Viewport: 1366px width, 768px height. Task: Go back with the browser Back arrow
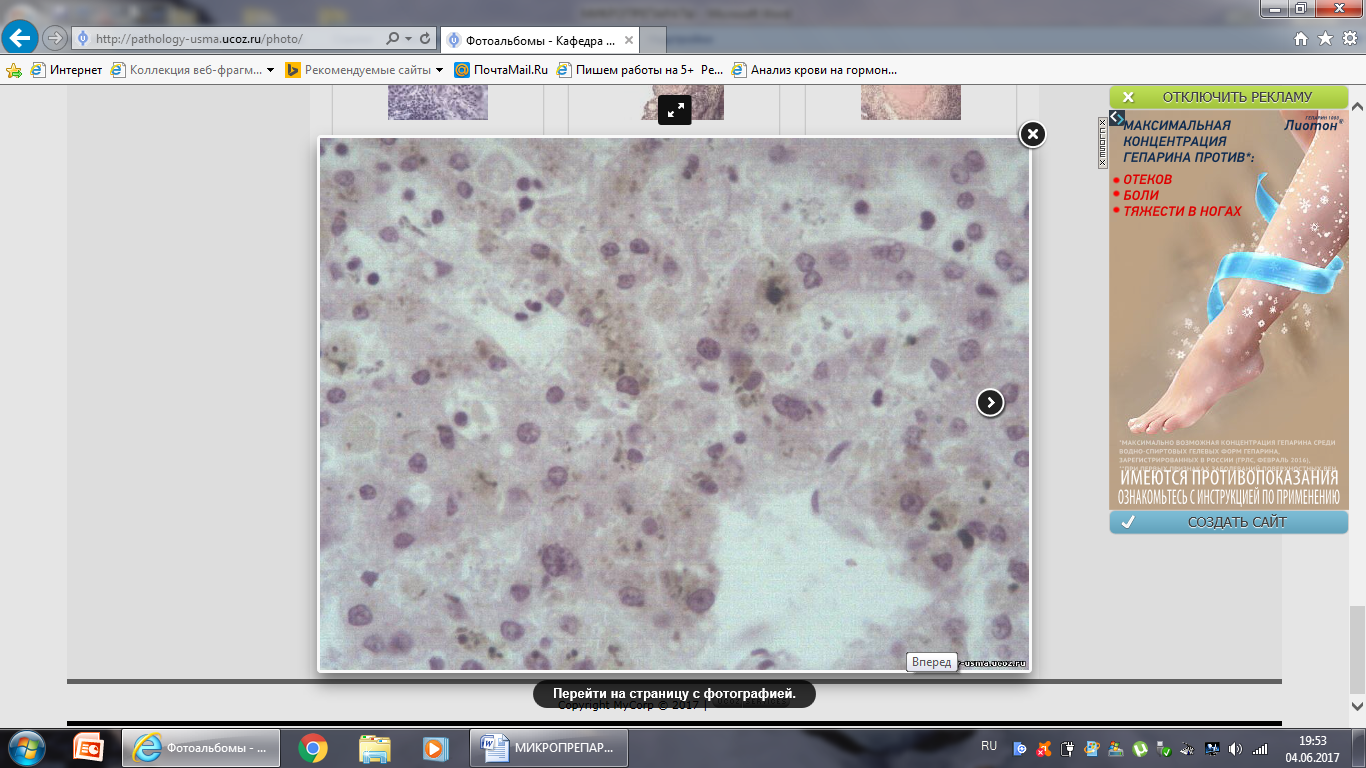(20, 38)
